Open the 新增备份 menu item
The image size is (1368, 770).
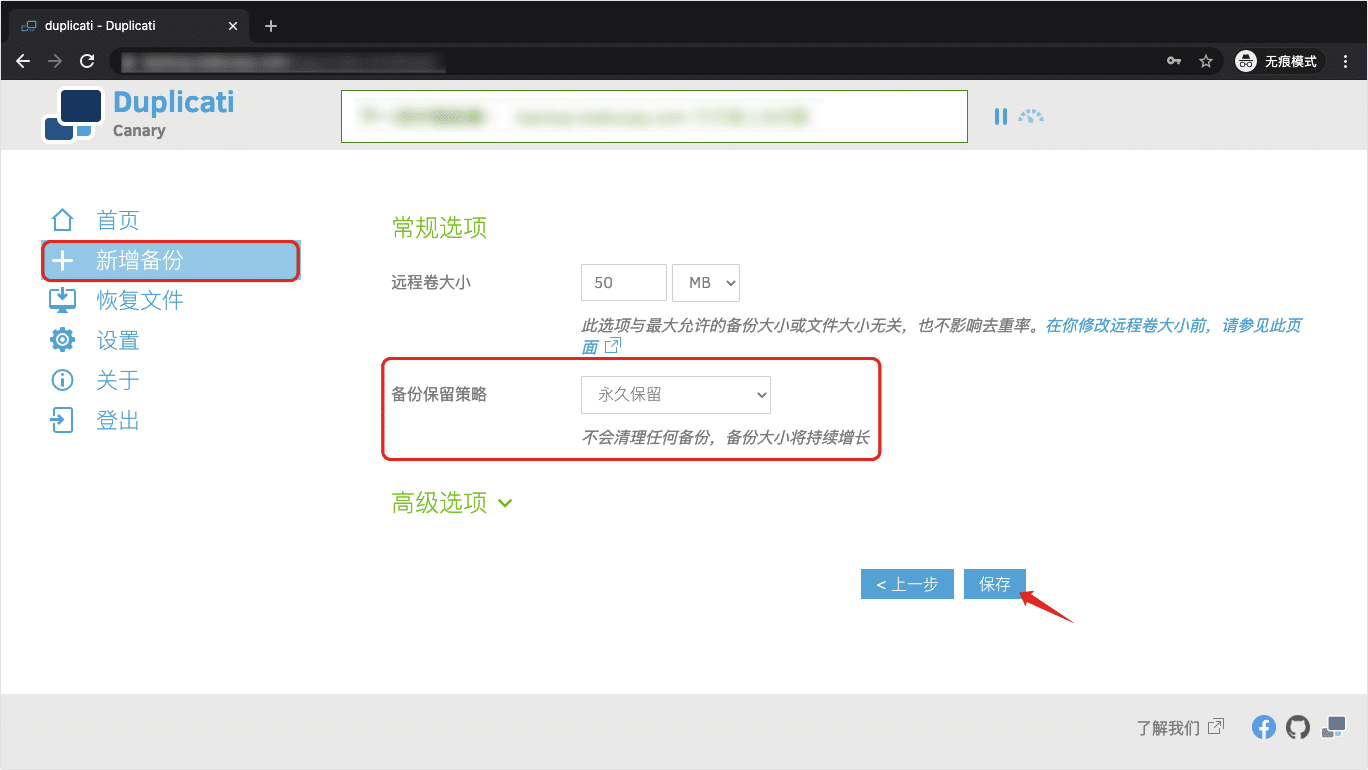coord(170,261)
